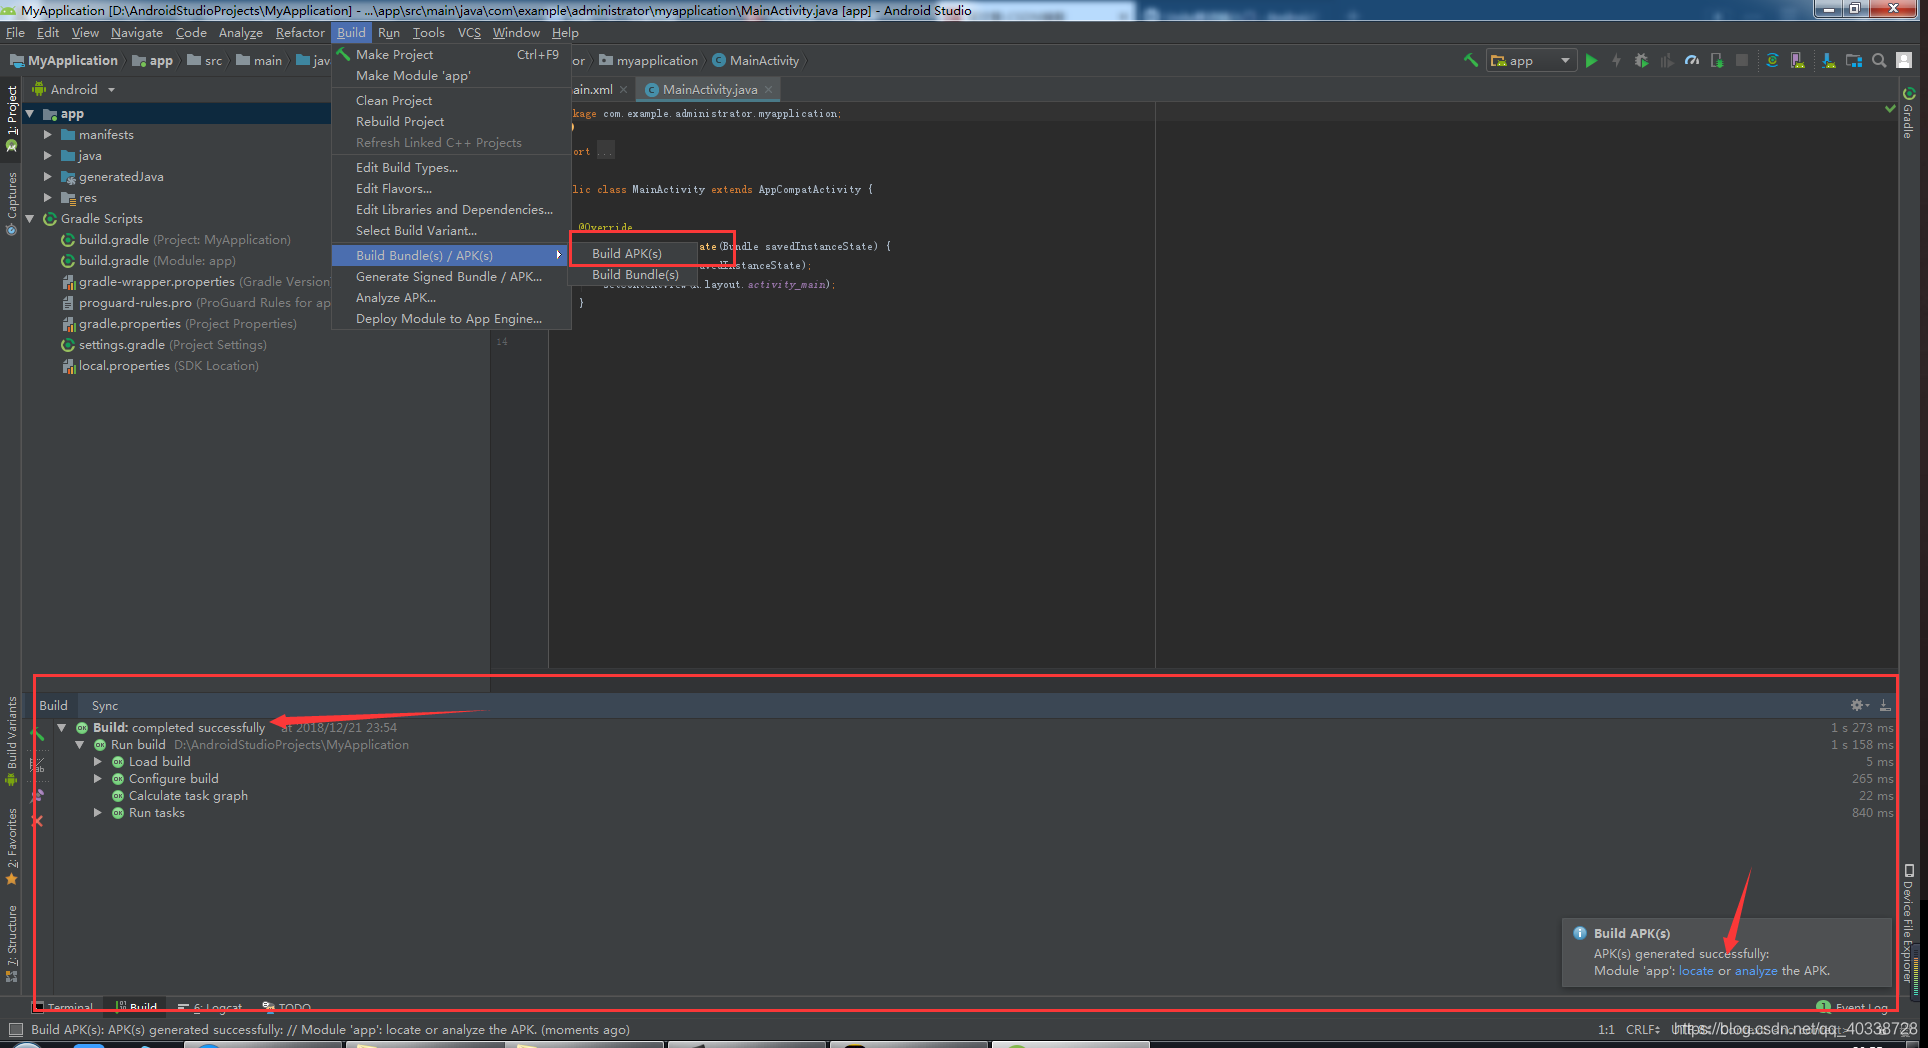Toggle tool window bars square in status bar
This screenshot has height=1048, width=1928.
(x=15, y=1029)
